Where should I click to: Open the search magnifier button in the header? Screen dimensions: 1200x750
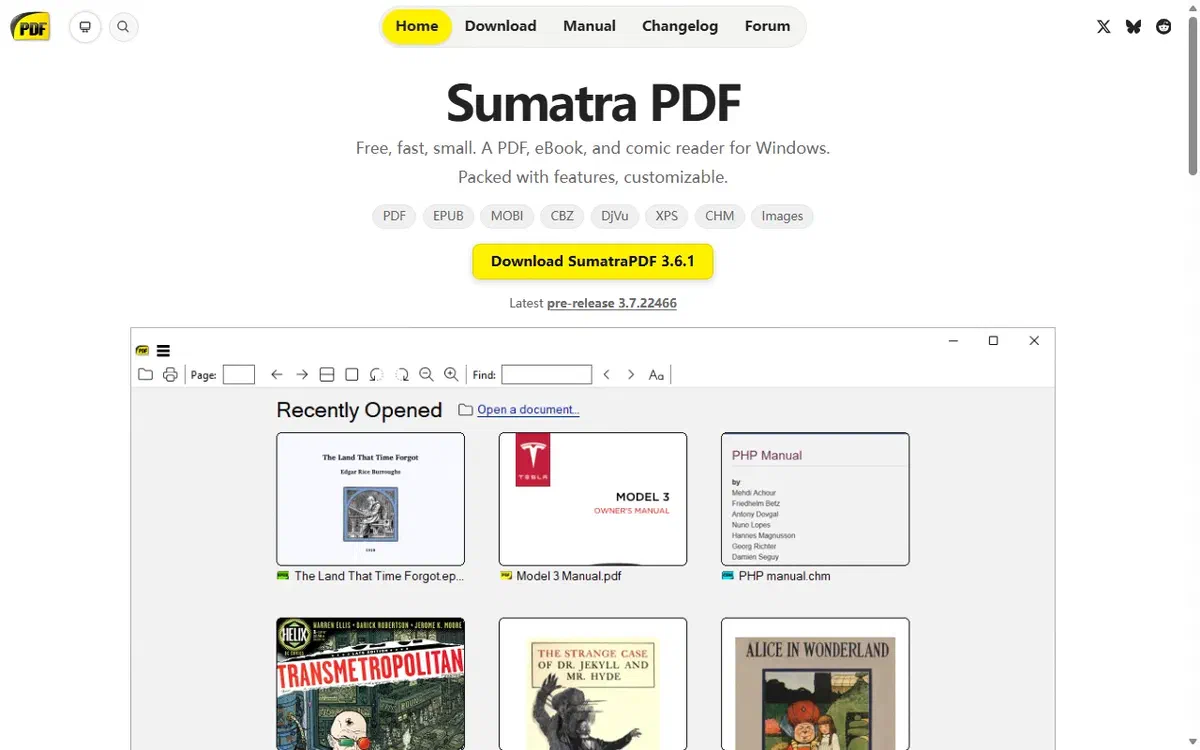[x=123, y=27]
